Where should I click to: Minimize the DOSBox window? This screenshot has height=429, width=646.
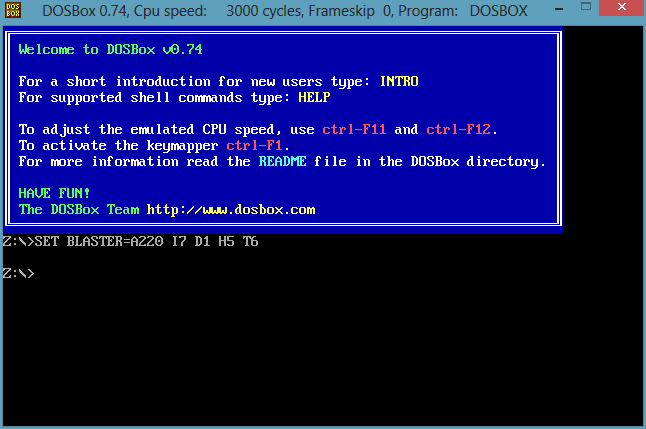(x=559, y=8)
